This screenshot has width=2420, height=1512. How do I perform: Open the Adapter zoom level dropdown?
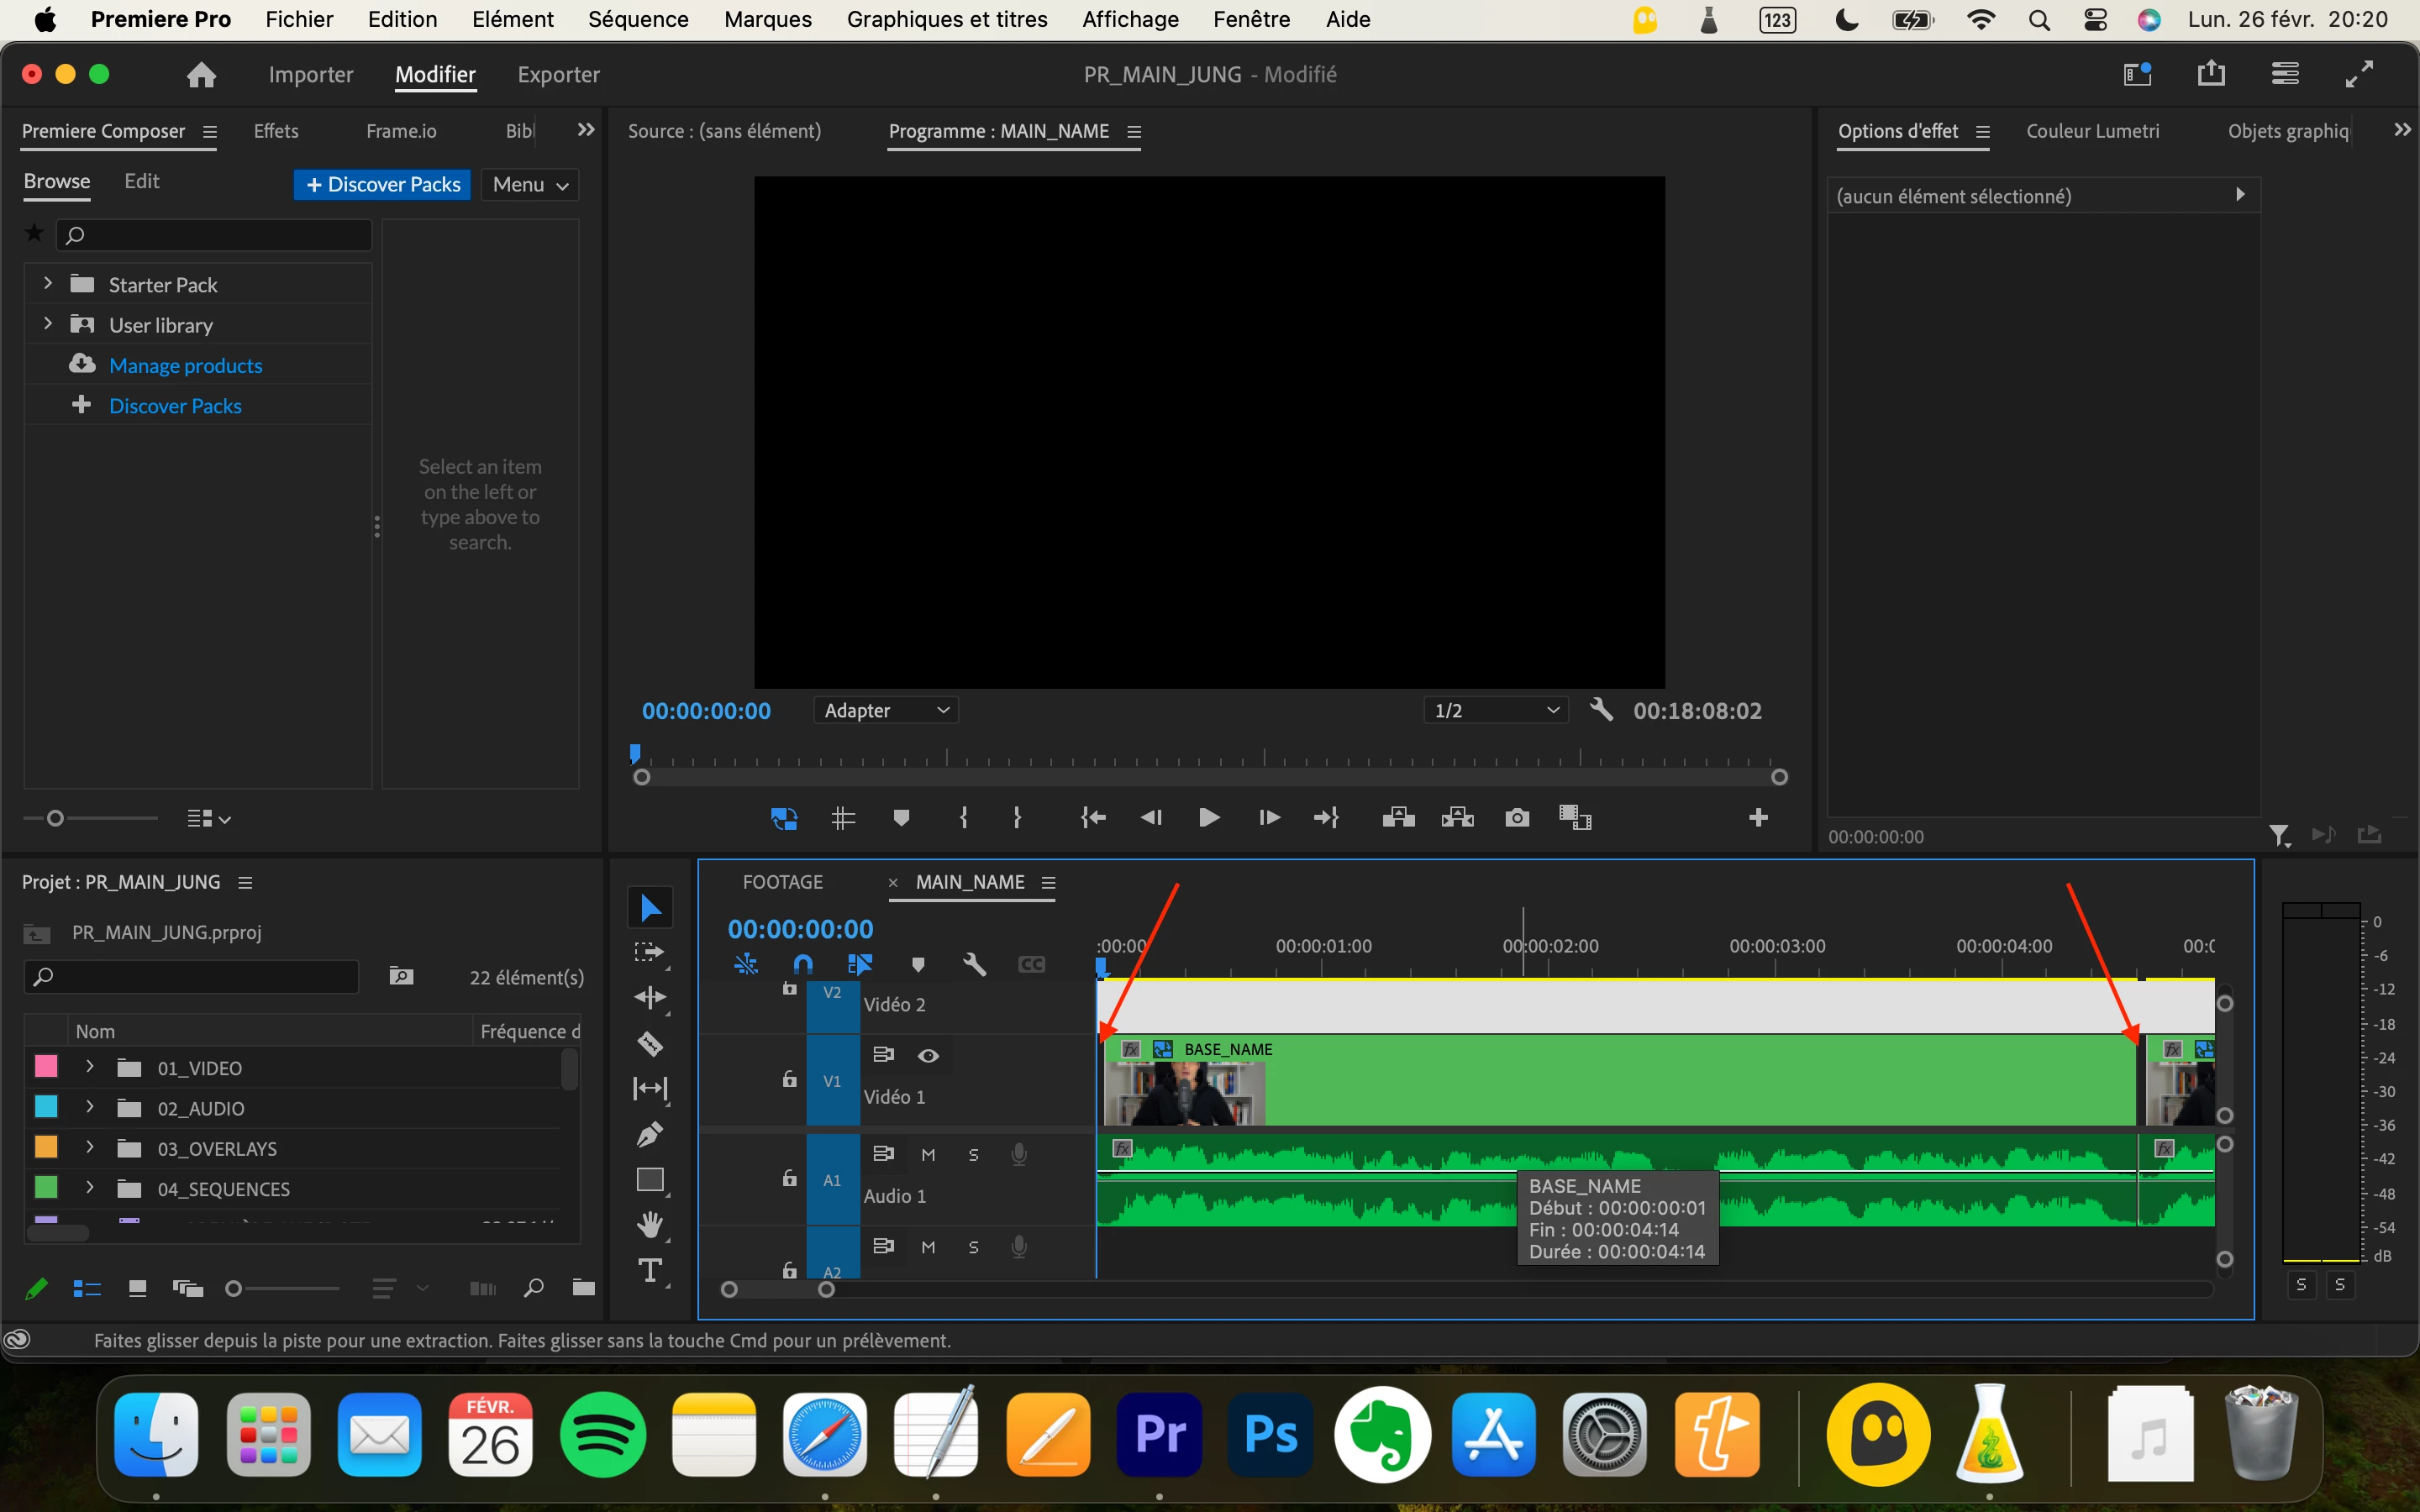click(885, 710)
